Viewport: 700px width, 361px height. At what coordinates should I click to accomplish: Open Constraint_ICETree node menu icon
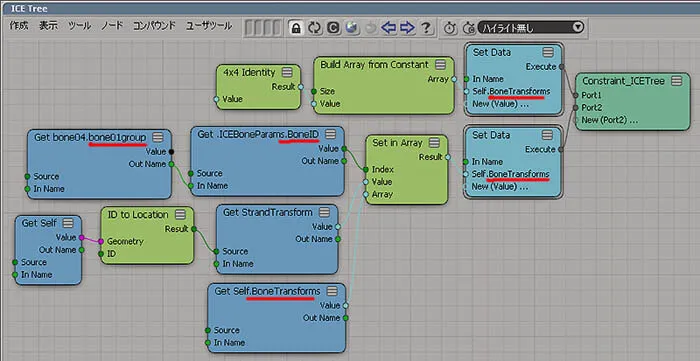(x=677, y=81)
